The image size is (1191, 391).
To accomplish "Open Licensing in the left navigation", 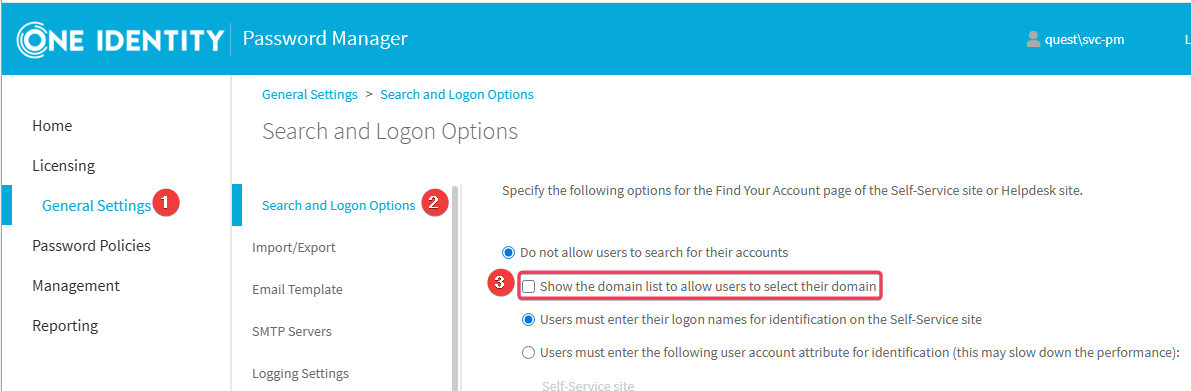I will click(63, 166).
